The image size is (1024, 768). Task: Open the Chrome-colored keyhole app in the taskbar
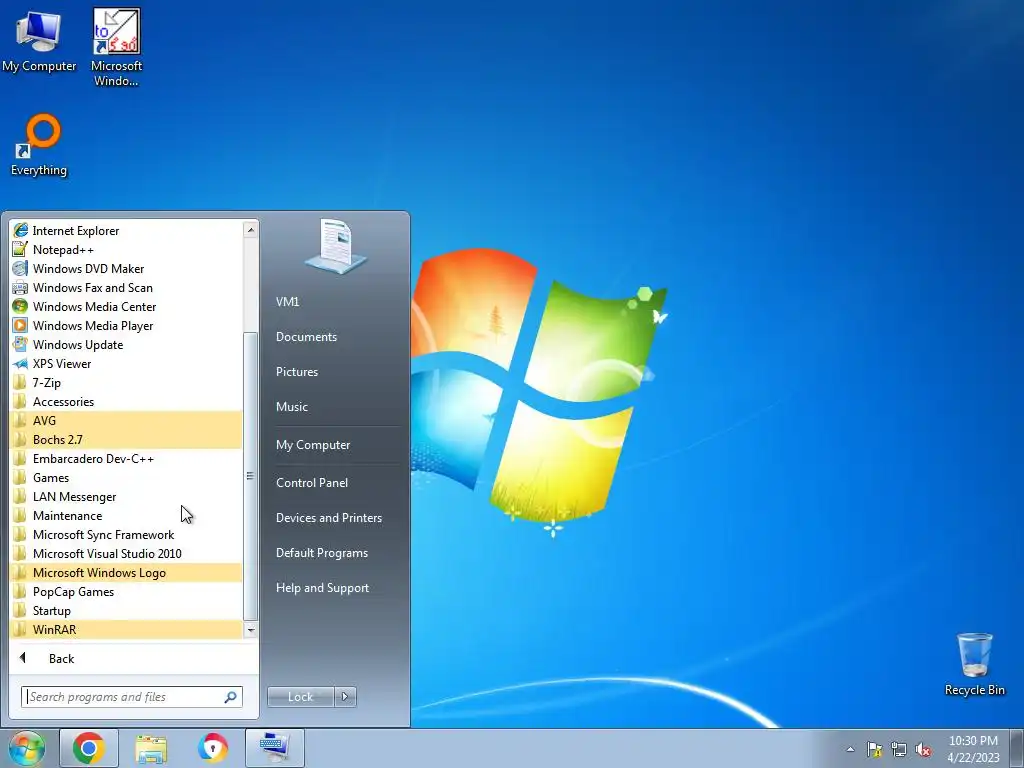213,748
